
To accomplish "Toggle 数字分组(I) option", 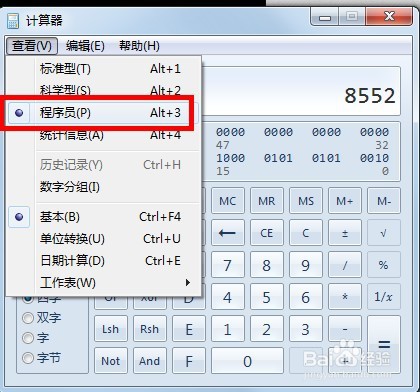I will tap(104, 187).
